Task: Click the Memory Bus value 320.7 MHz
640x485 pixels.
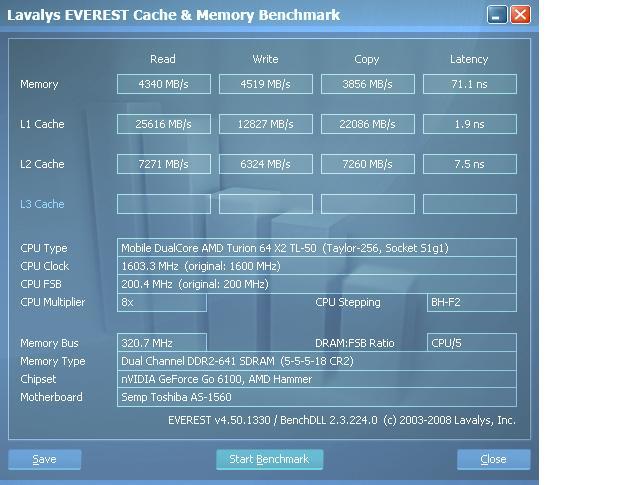Action: pos(162,343)
